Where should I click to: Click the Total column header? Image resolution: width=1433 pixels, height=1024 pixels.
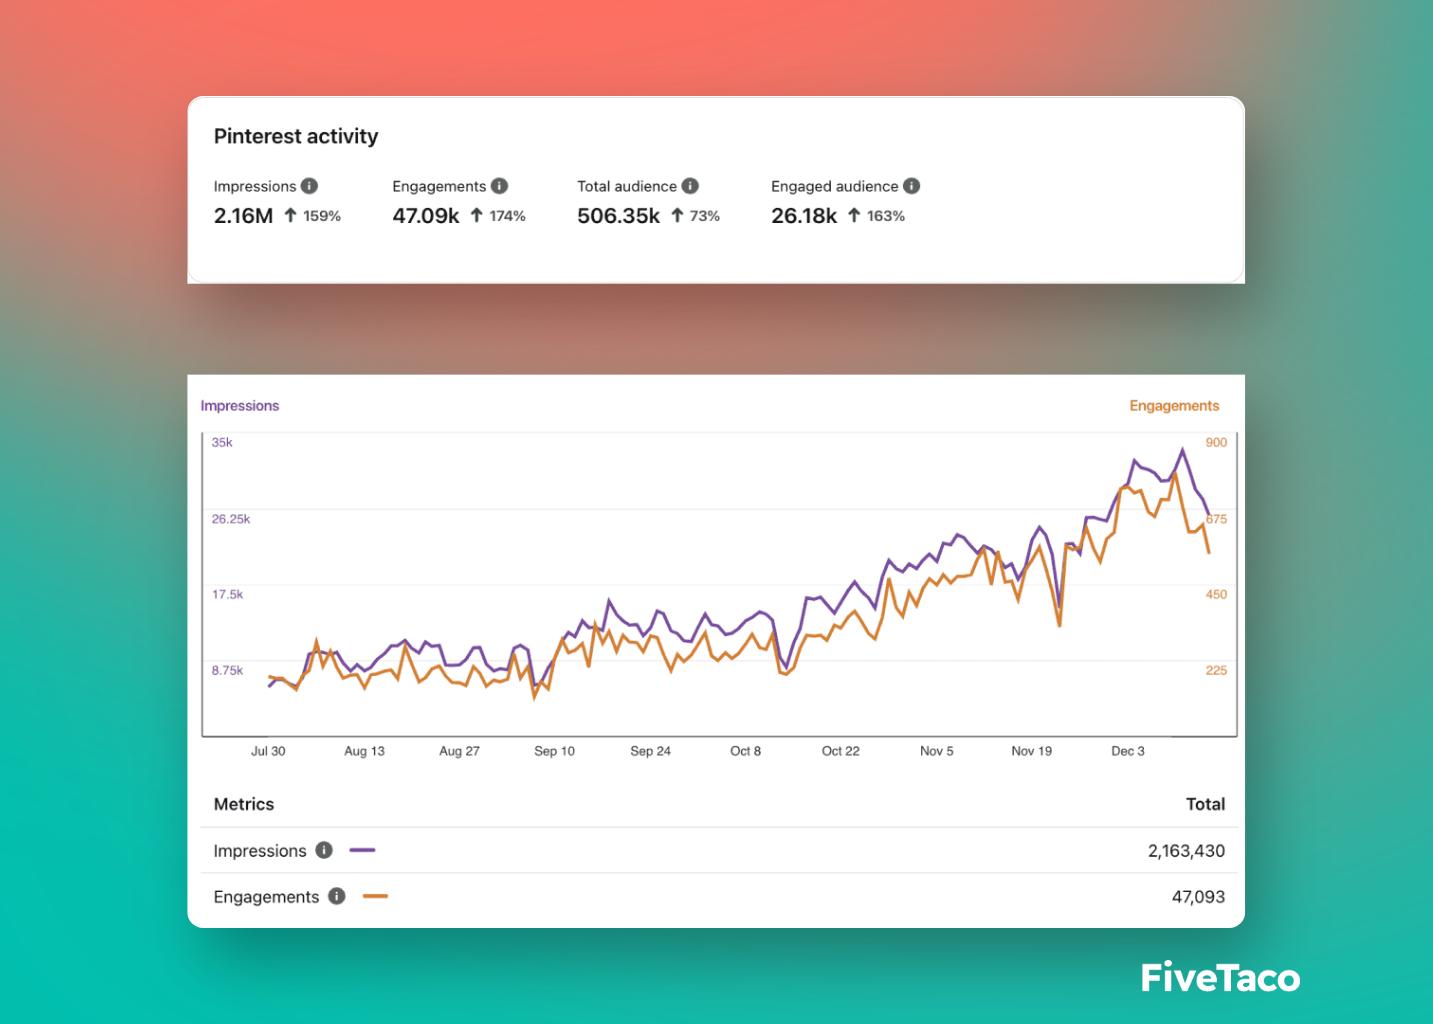pos(1205,804)
